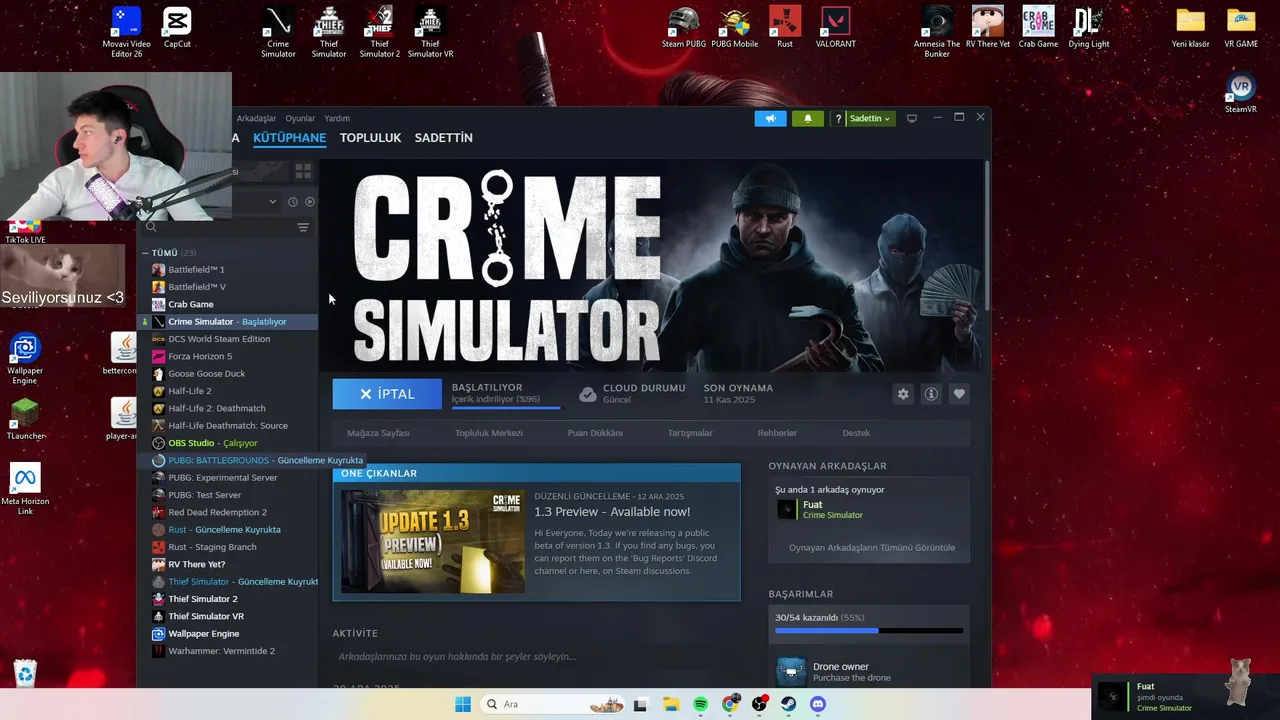
Task: Show ready-to-play games filter icon
Action: 309,201
